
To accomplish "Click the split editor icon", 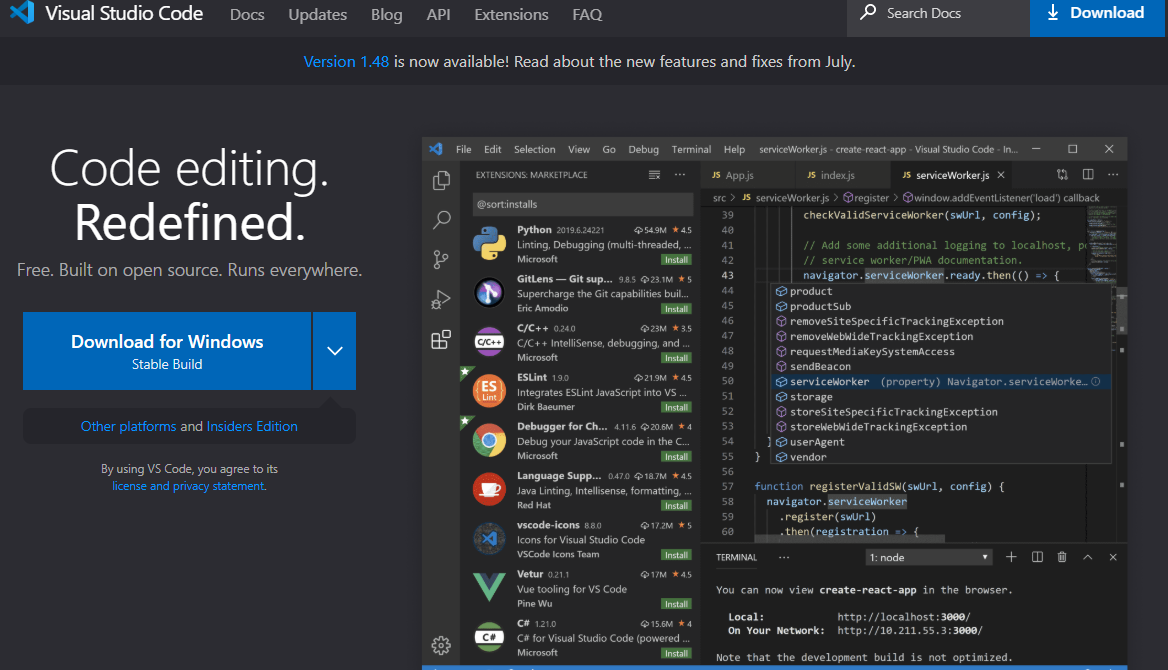I will pos(1088,174).
